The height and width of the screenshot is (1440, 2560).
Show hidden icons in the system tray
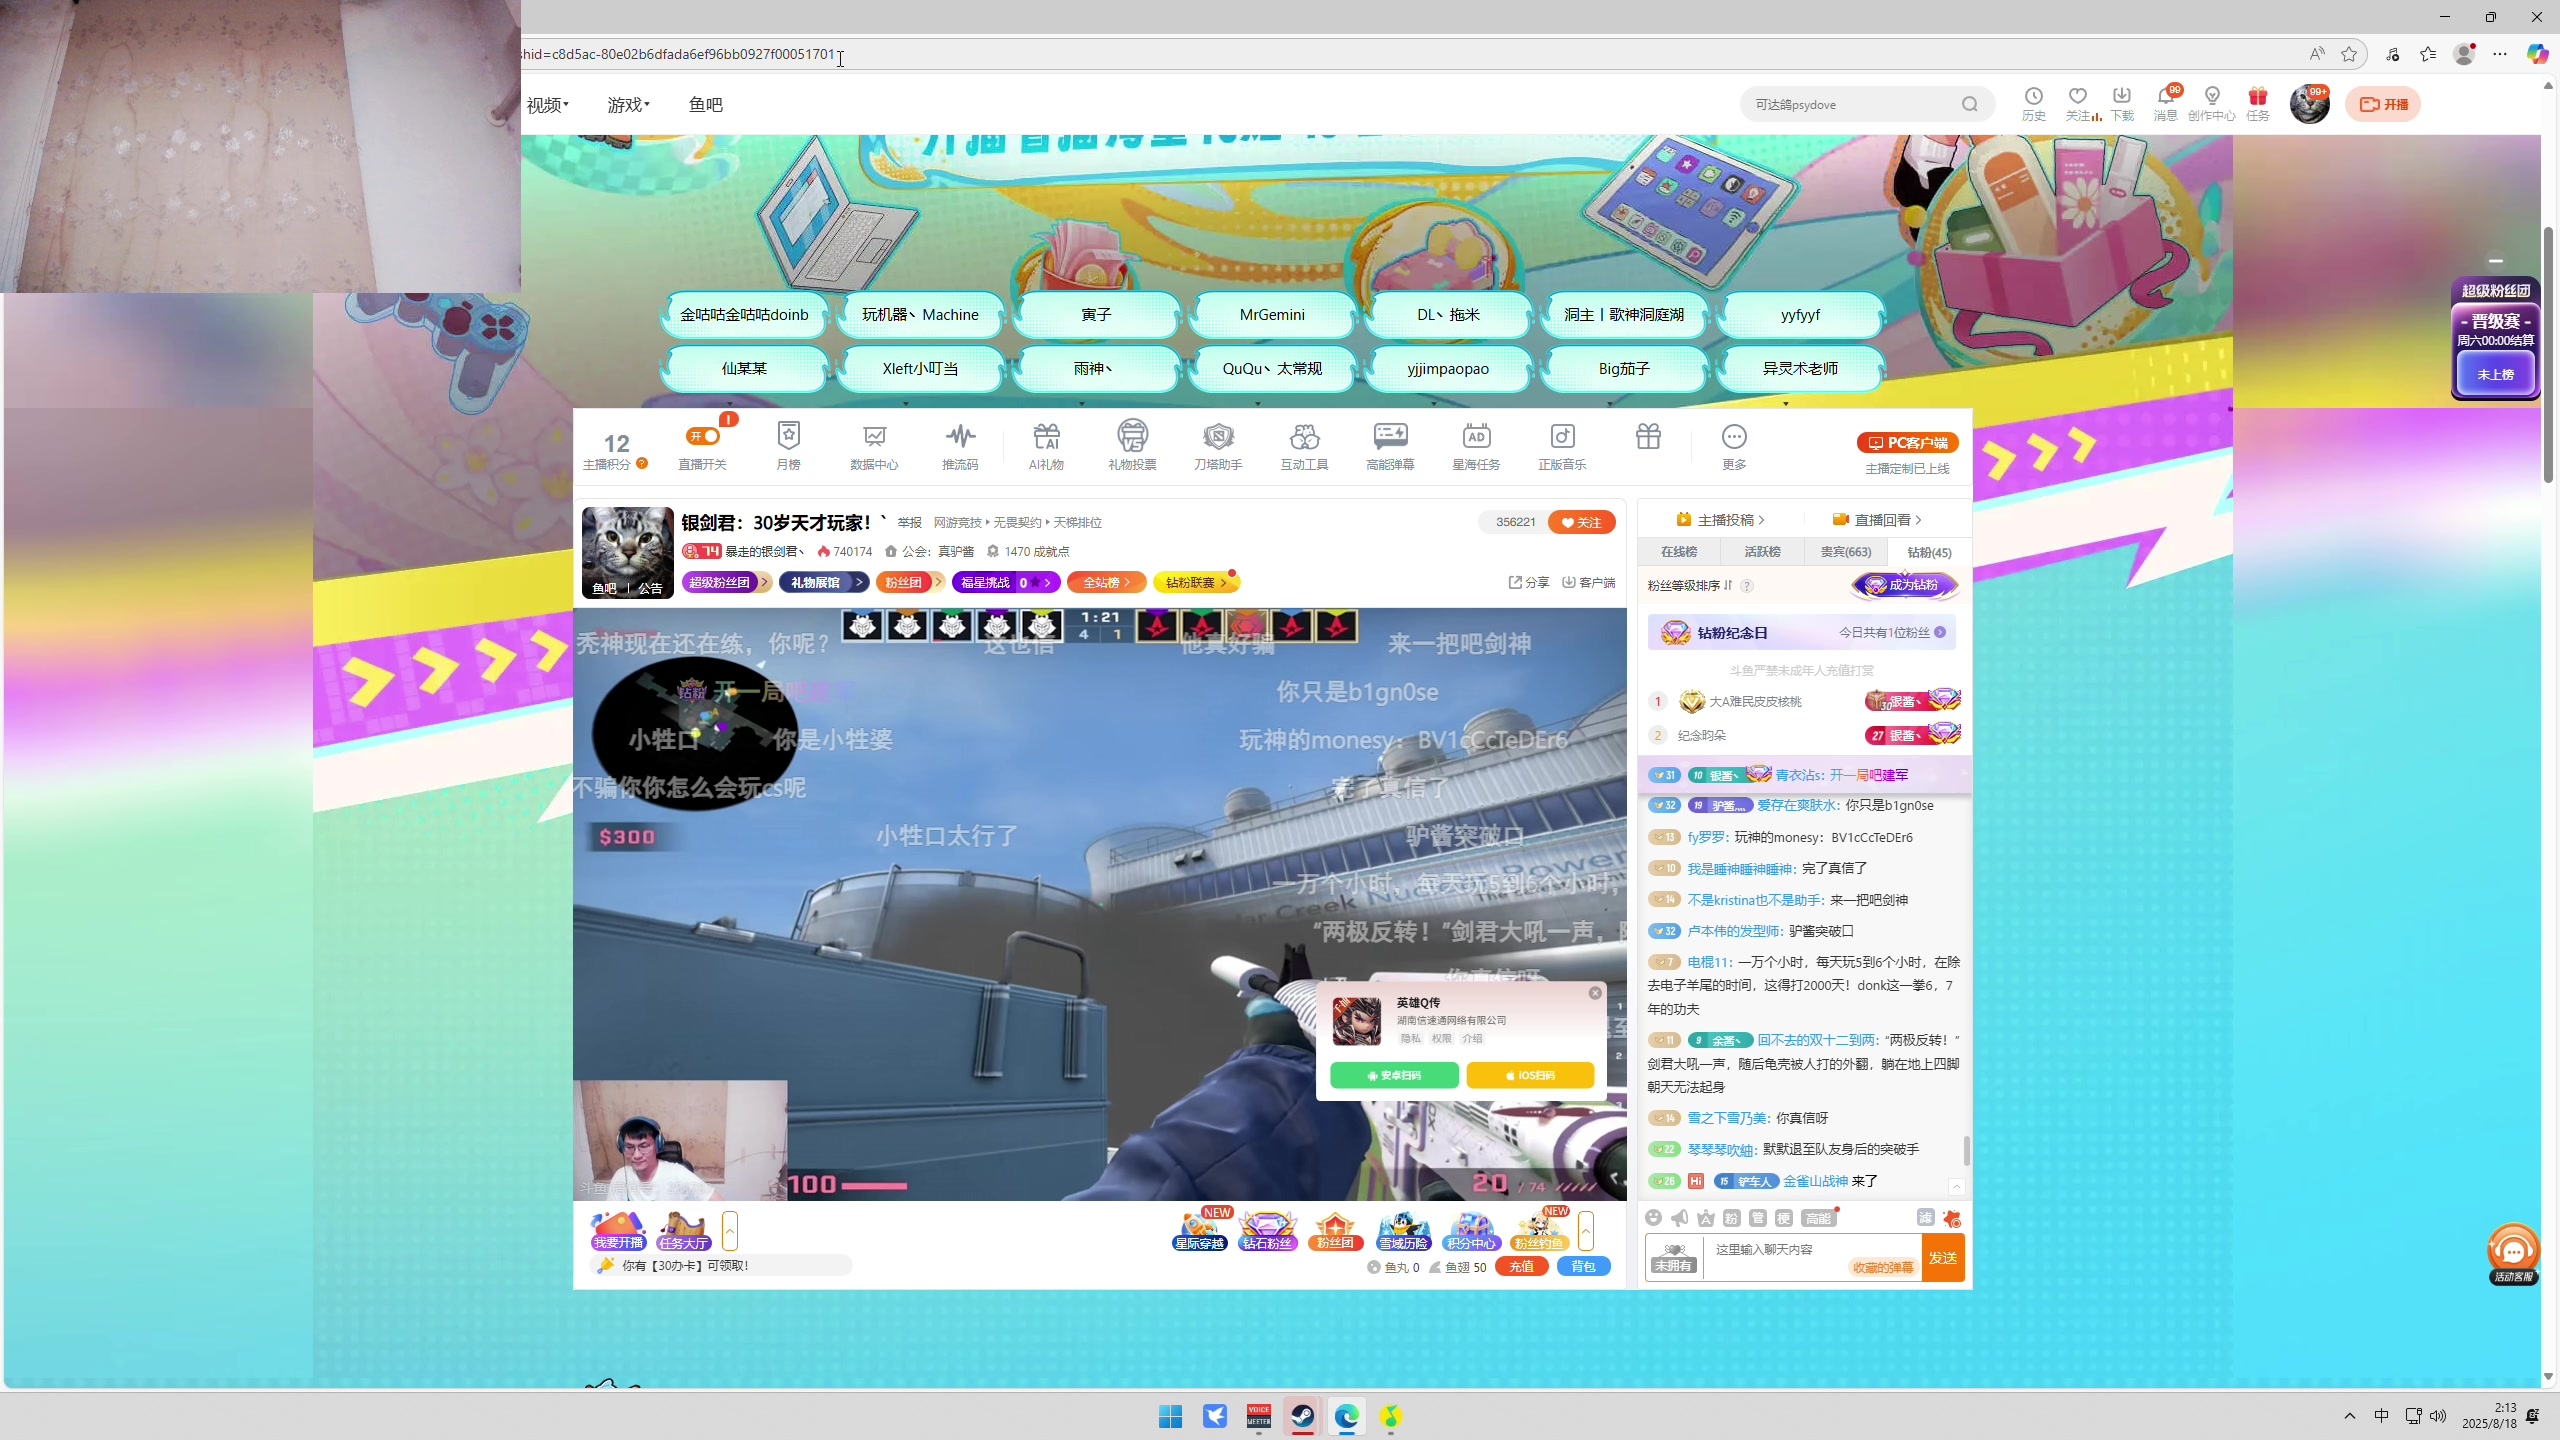[x=2349, y=1416]
